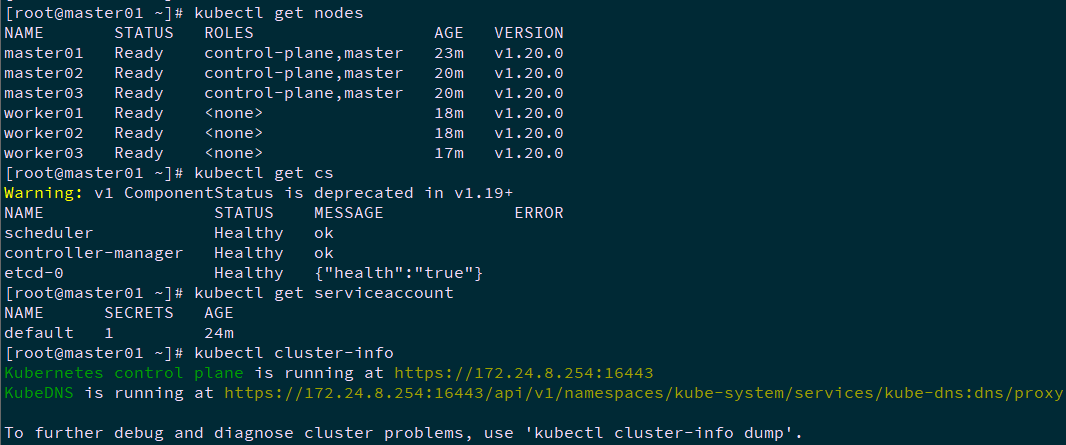The height and width of the screenshot is (445, 1066).
Task: Click the worker03 node name
Action: click(44, 153)
